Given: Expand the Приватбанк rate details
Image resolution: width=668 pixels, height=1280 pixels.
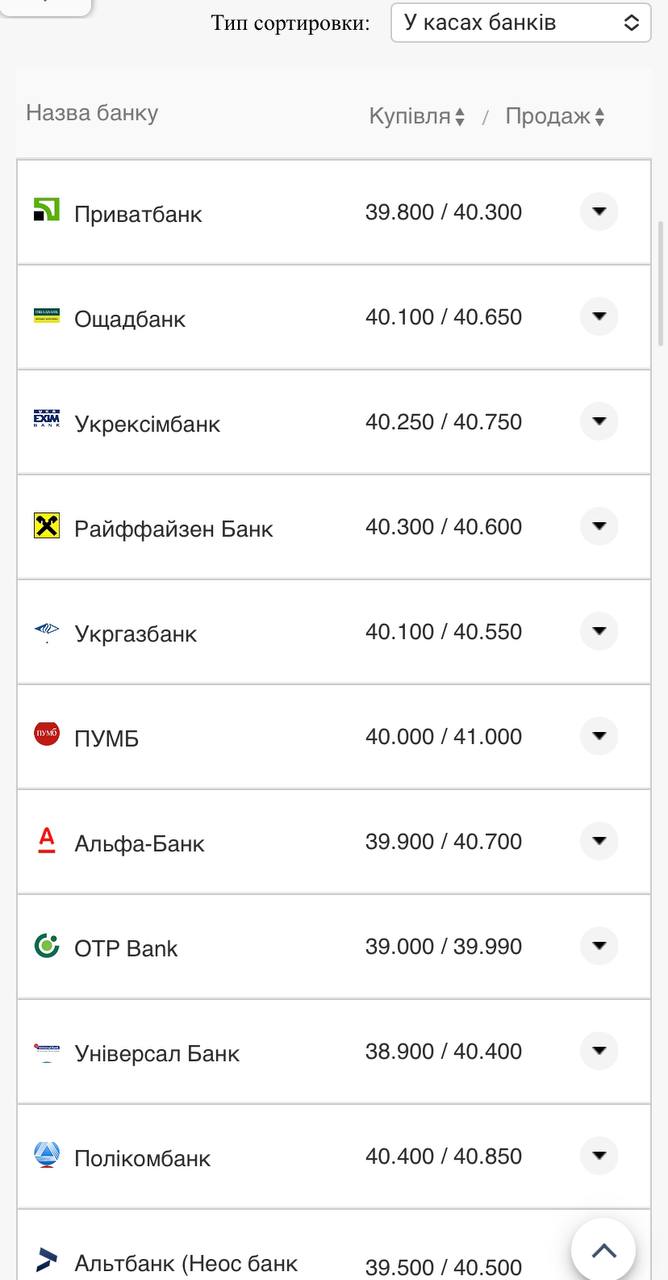Looking at the screenshot, I should [x=599, y=212].
